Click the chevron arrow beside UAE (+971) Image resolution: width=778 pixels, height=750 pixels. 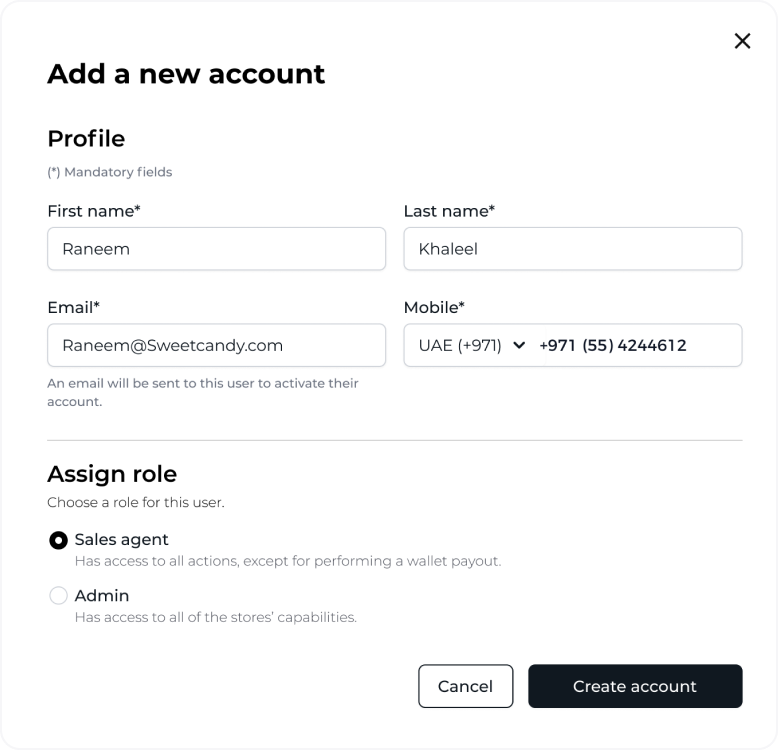click(518, 345)
